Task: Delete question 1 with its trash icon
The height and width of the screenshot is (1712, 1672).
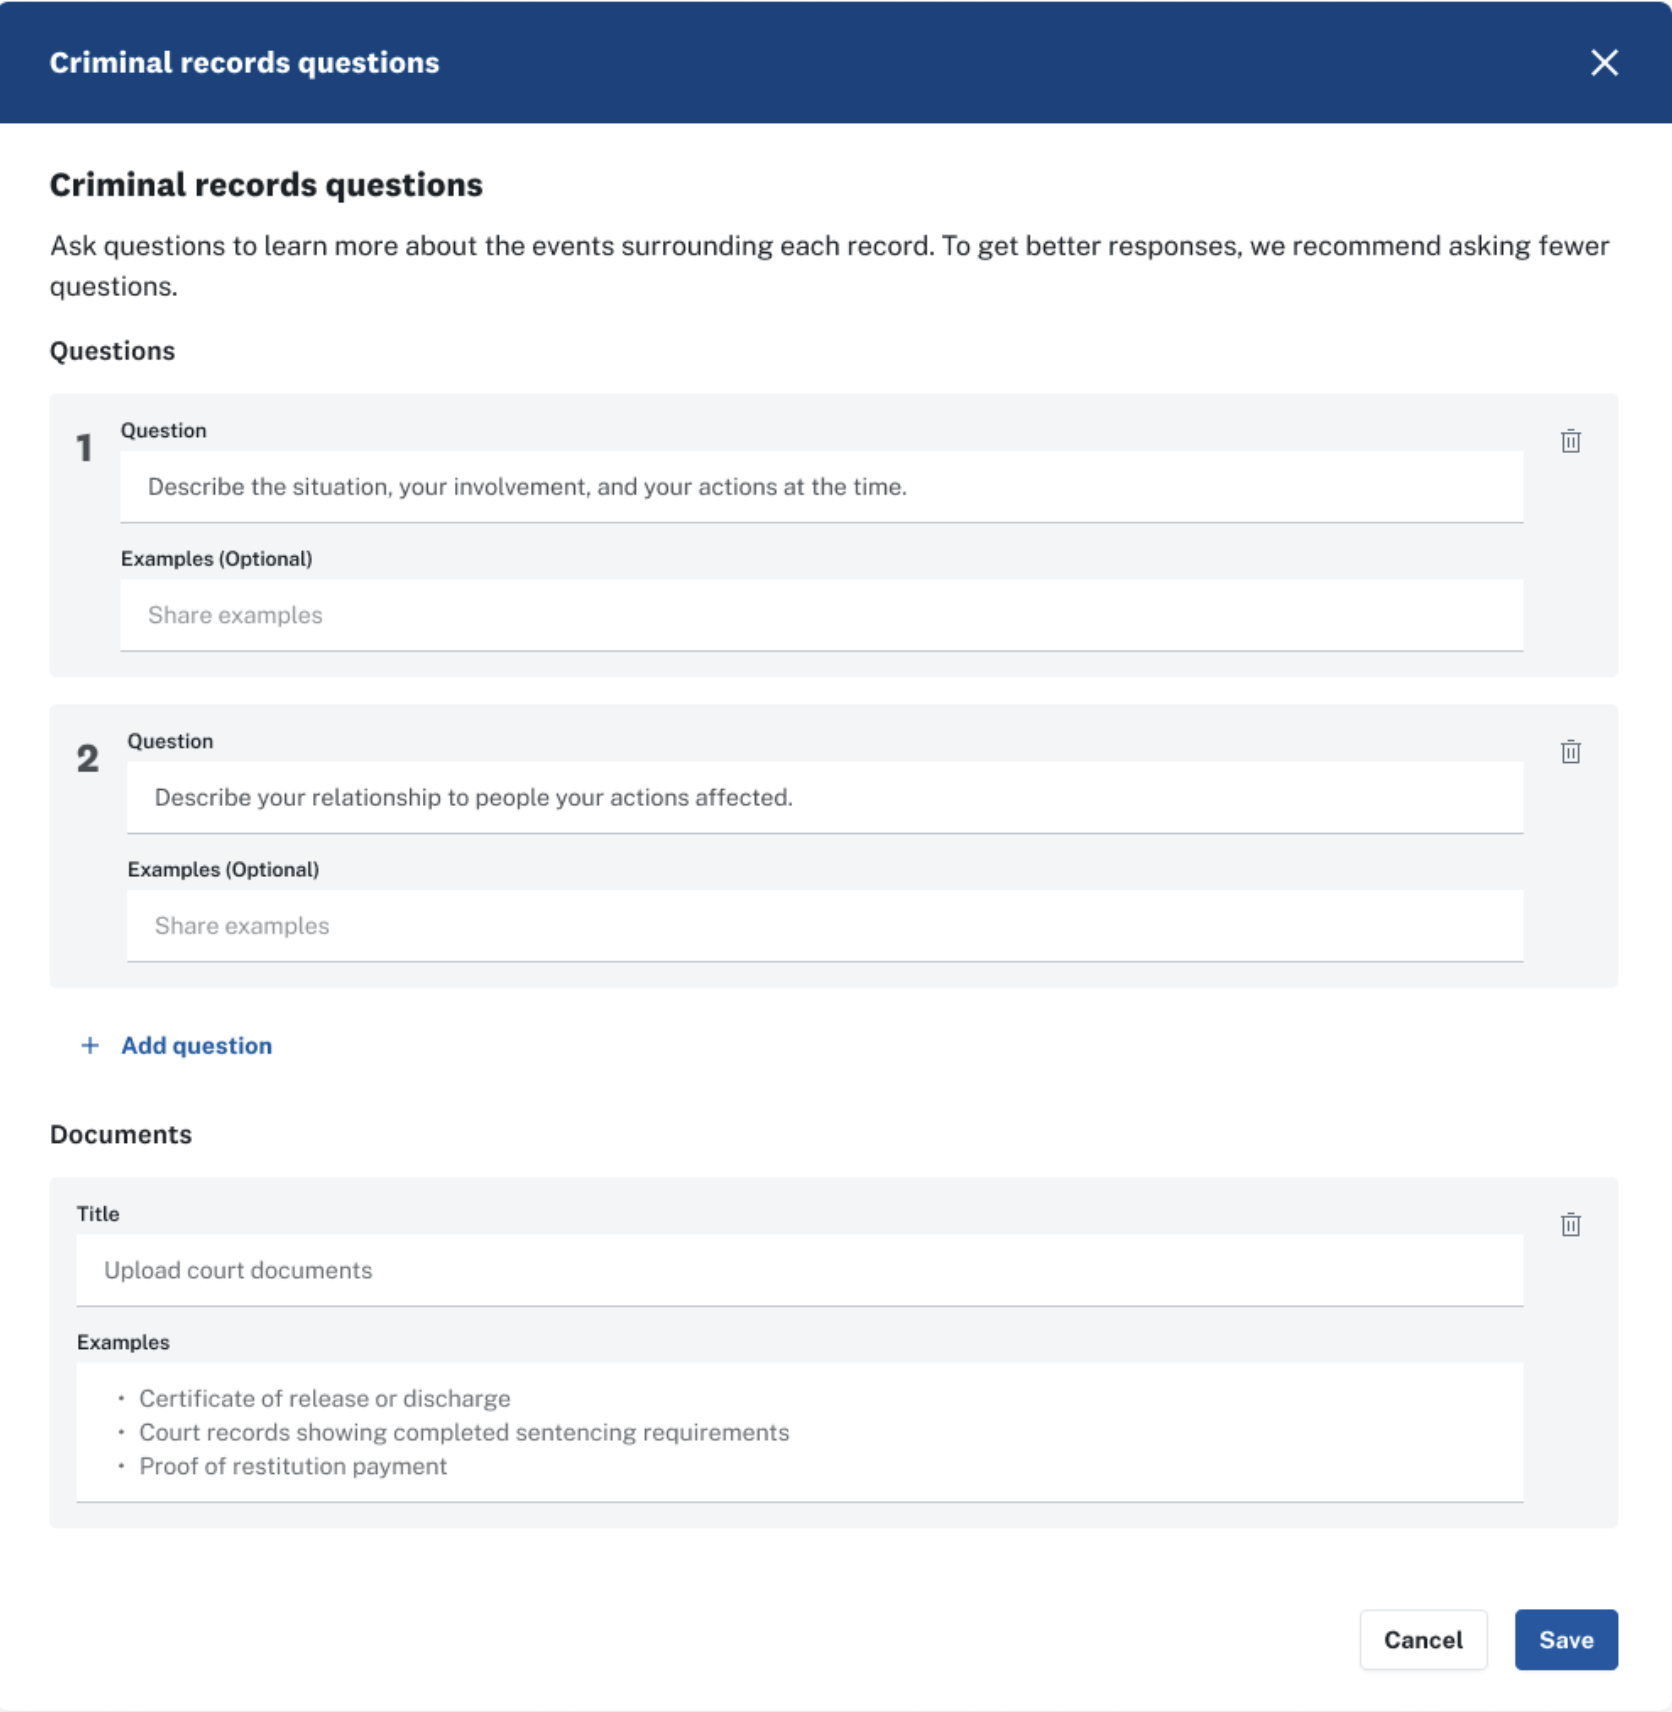Action: [x=1570, y=441]
